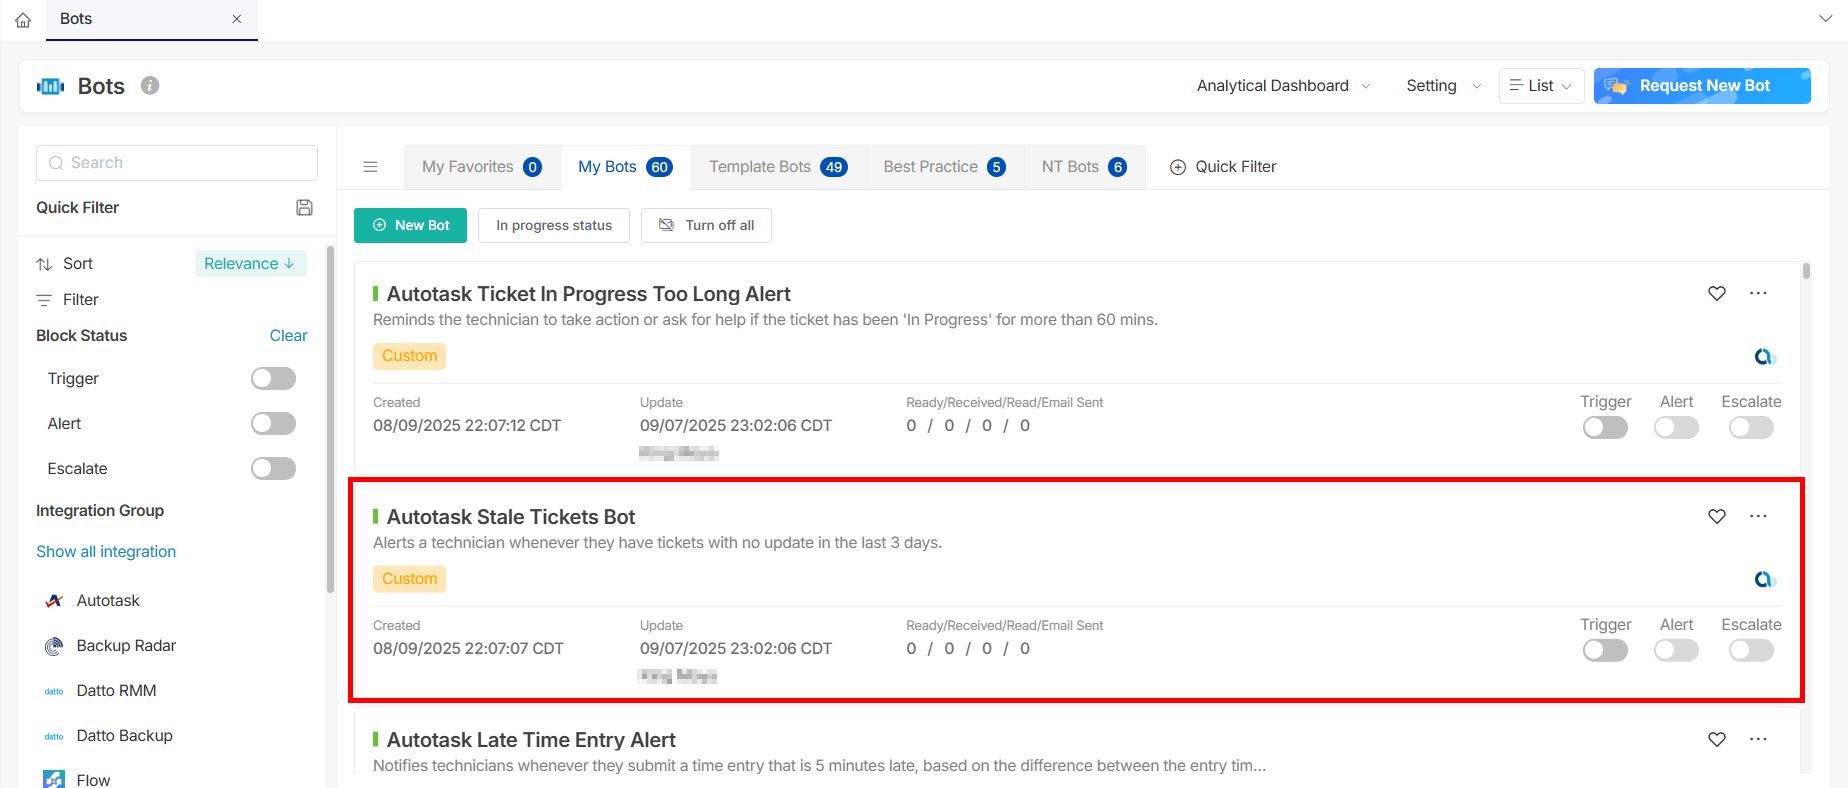1848x788 pixels.
Task: Favorite the Autotask Stale Tickets Bot
Action: point(1717,516)
